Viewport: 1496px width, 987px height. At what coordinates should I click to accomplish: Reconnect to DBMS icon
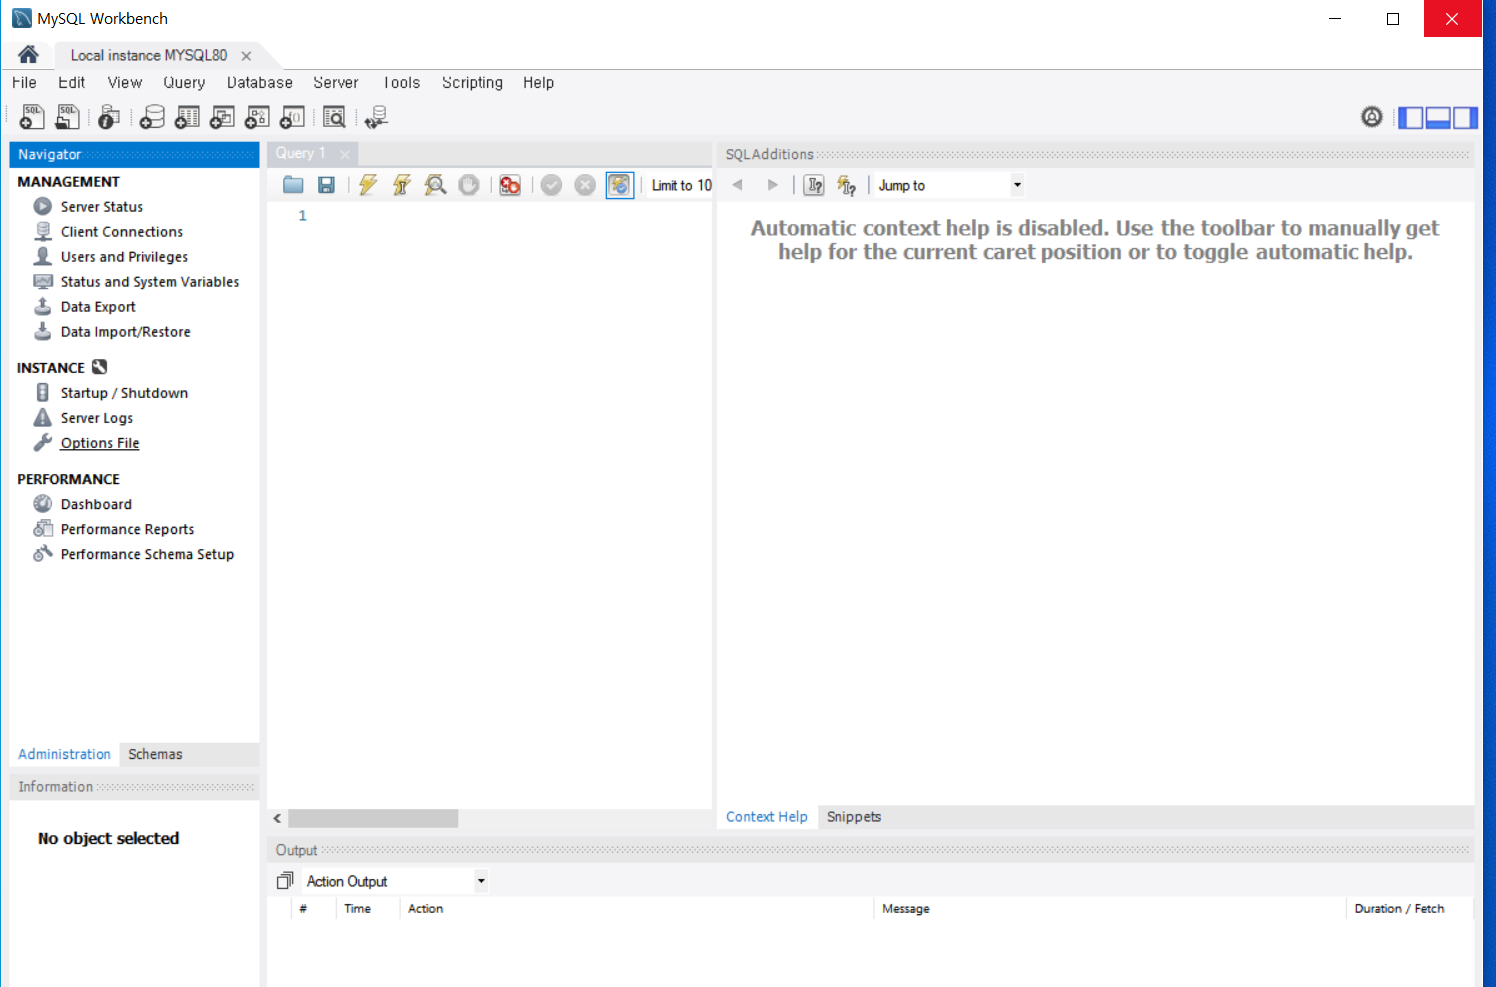376,117
